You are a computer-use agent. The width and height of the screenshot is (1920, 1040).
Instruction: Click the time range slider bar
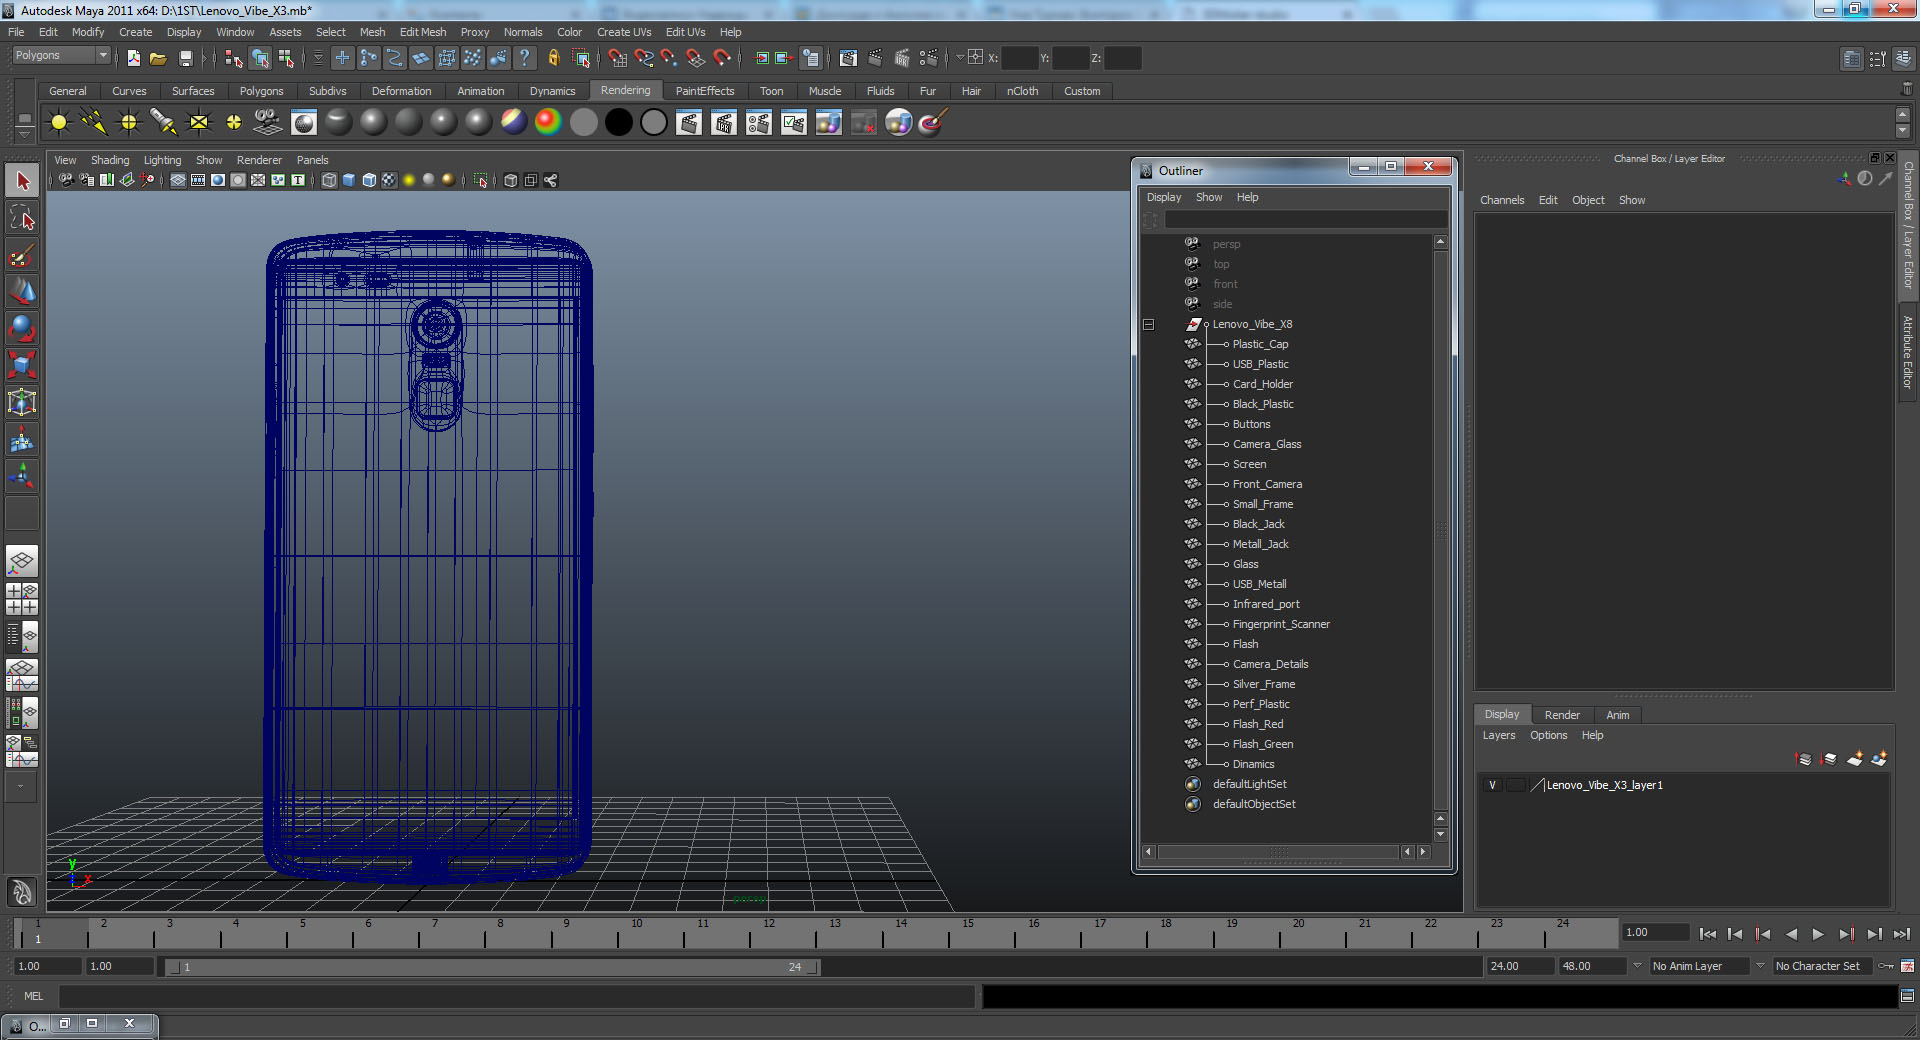pyautogui.click(x=491, y=967)
